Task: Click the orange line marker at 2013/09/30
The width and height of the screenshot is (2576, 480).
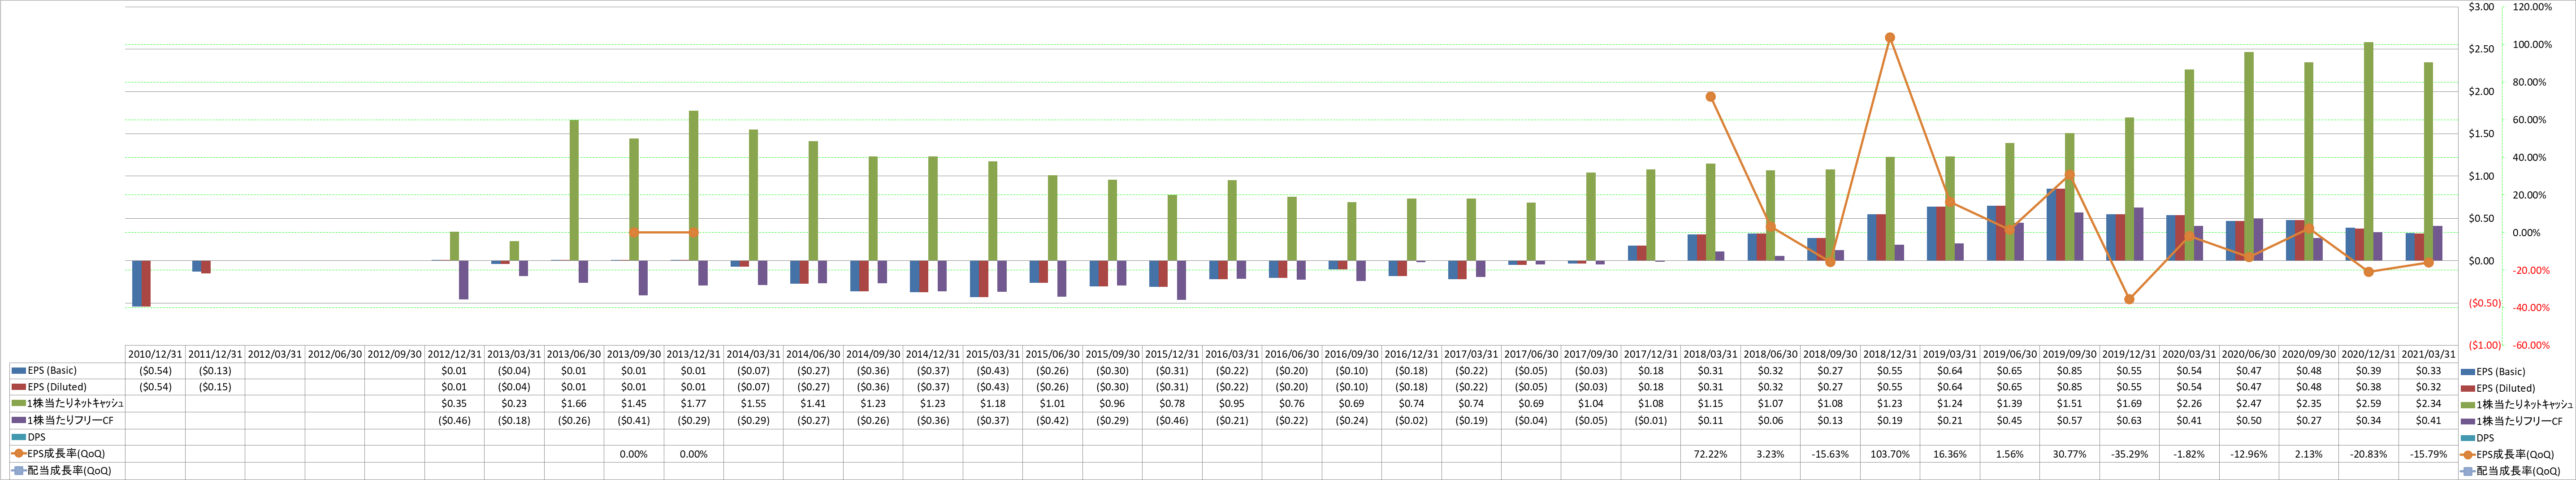Action: tap(634, 233)
